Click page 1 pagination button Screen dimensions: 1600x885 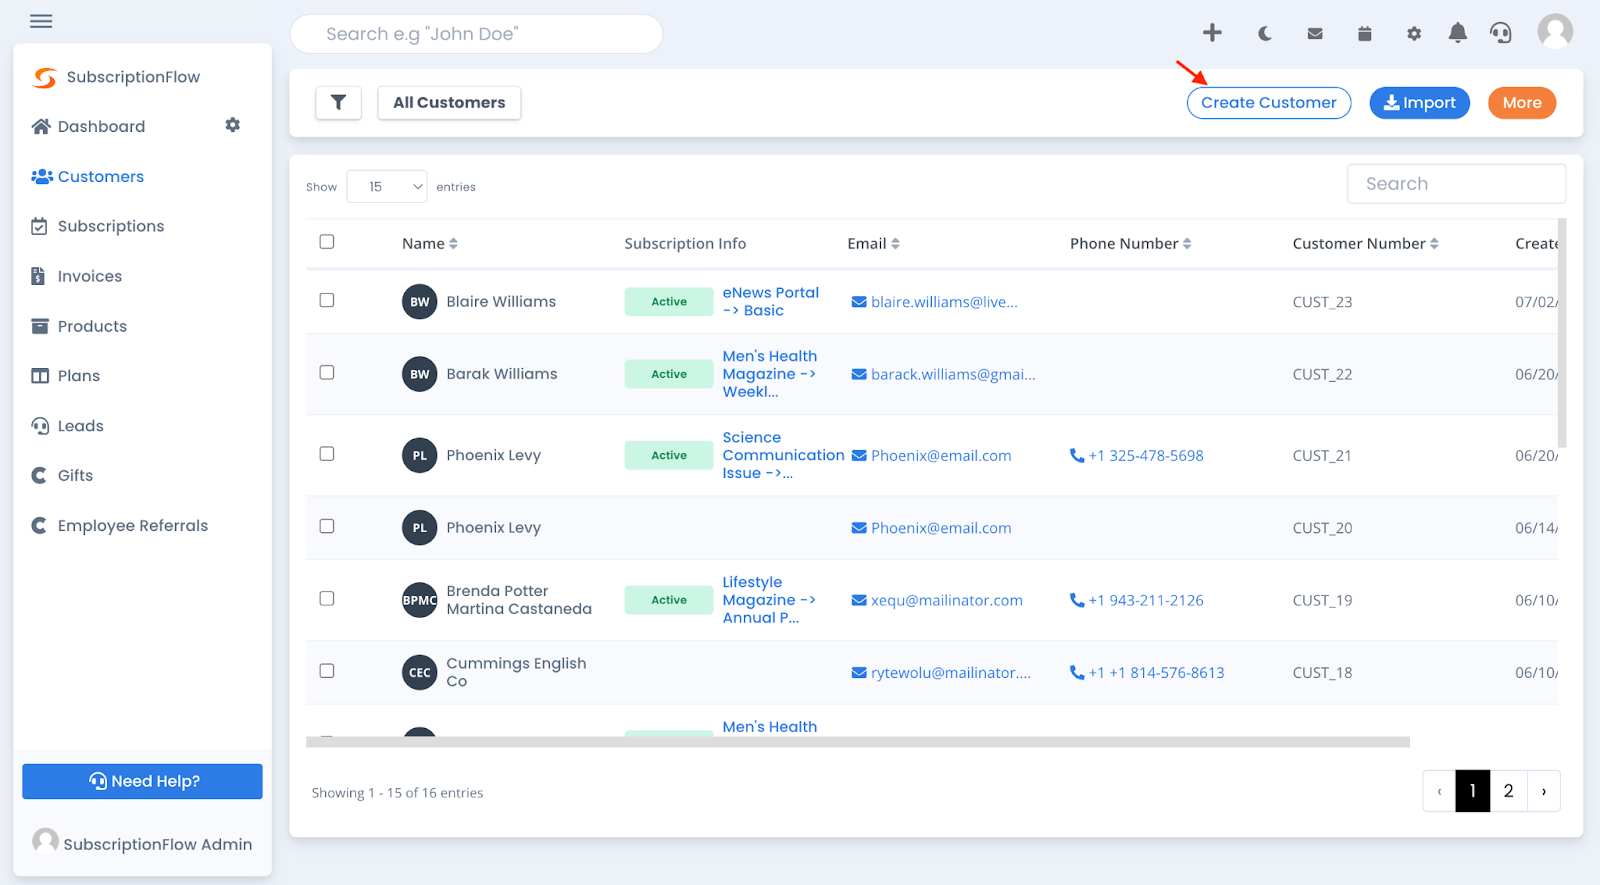[1473, 791]
